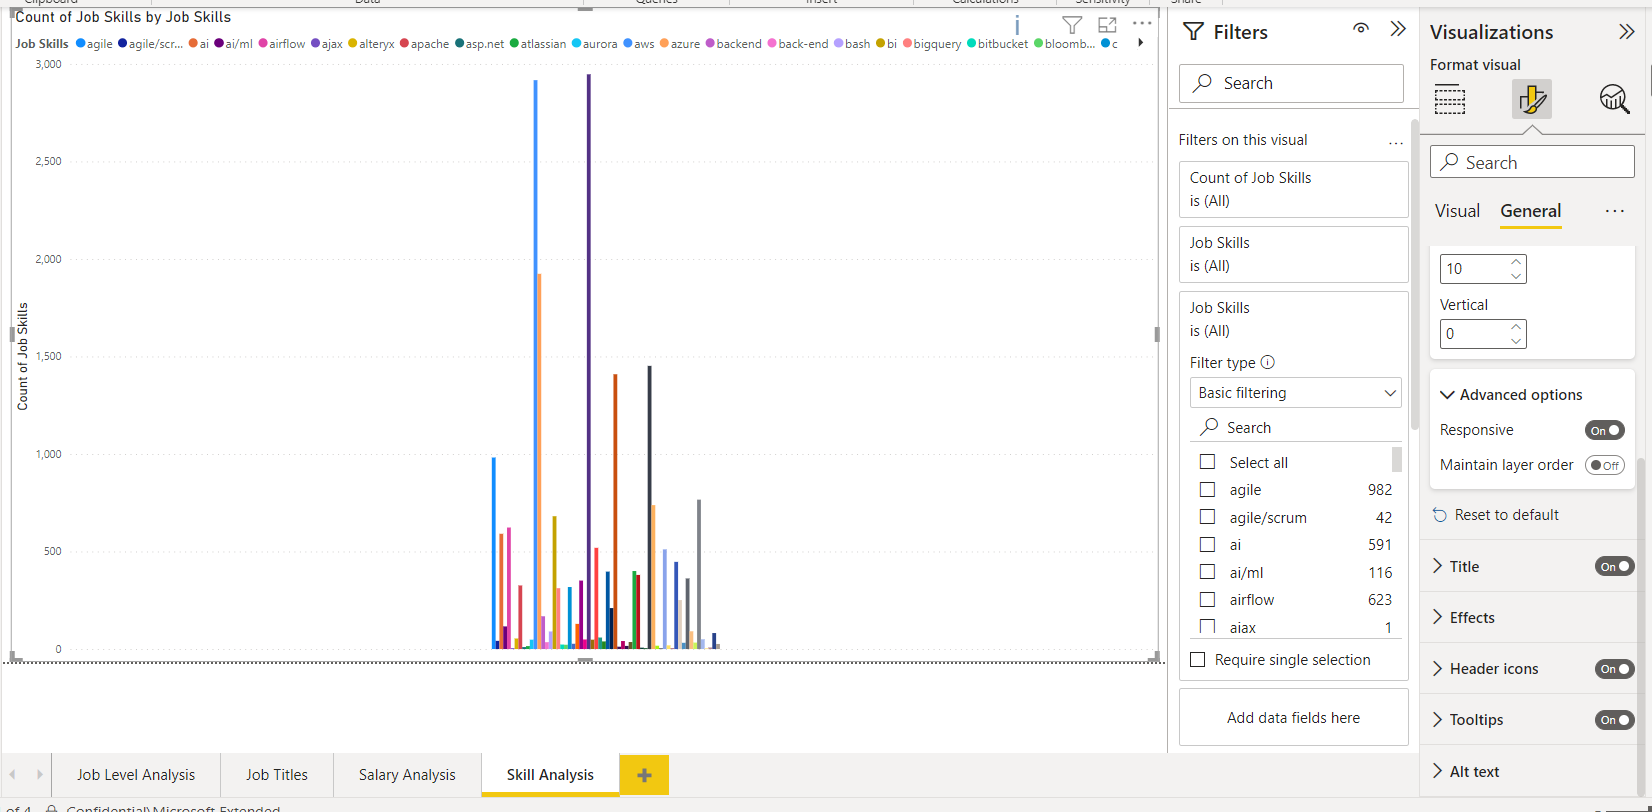Open the format pane More options ellipsis
This screenshot has width=1652, height=812.
(1614, 211)
